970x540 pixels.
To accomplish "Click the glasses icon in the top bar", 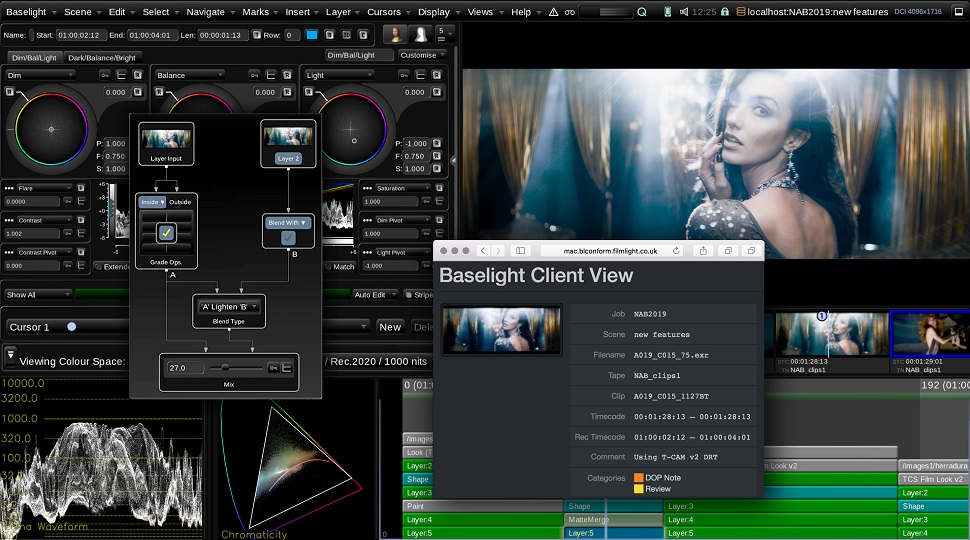I will point(570,12).
